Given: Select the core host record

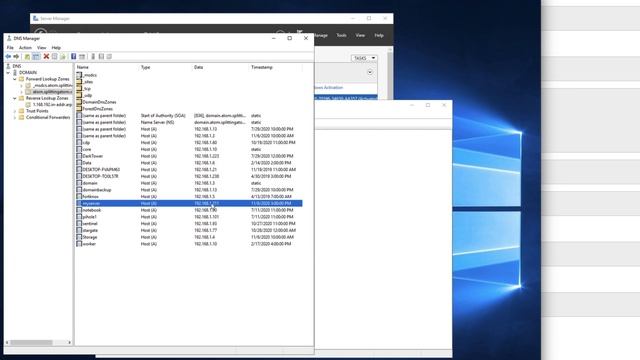Looking at the screenshot, I should click(189, 149).
